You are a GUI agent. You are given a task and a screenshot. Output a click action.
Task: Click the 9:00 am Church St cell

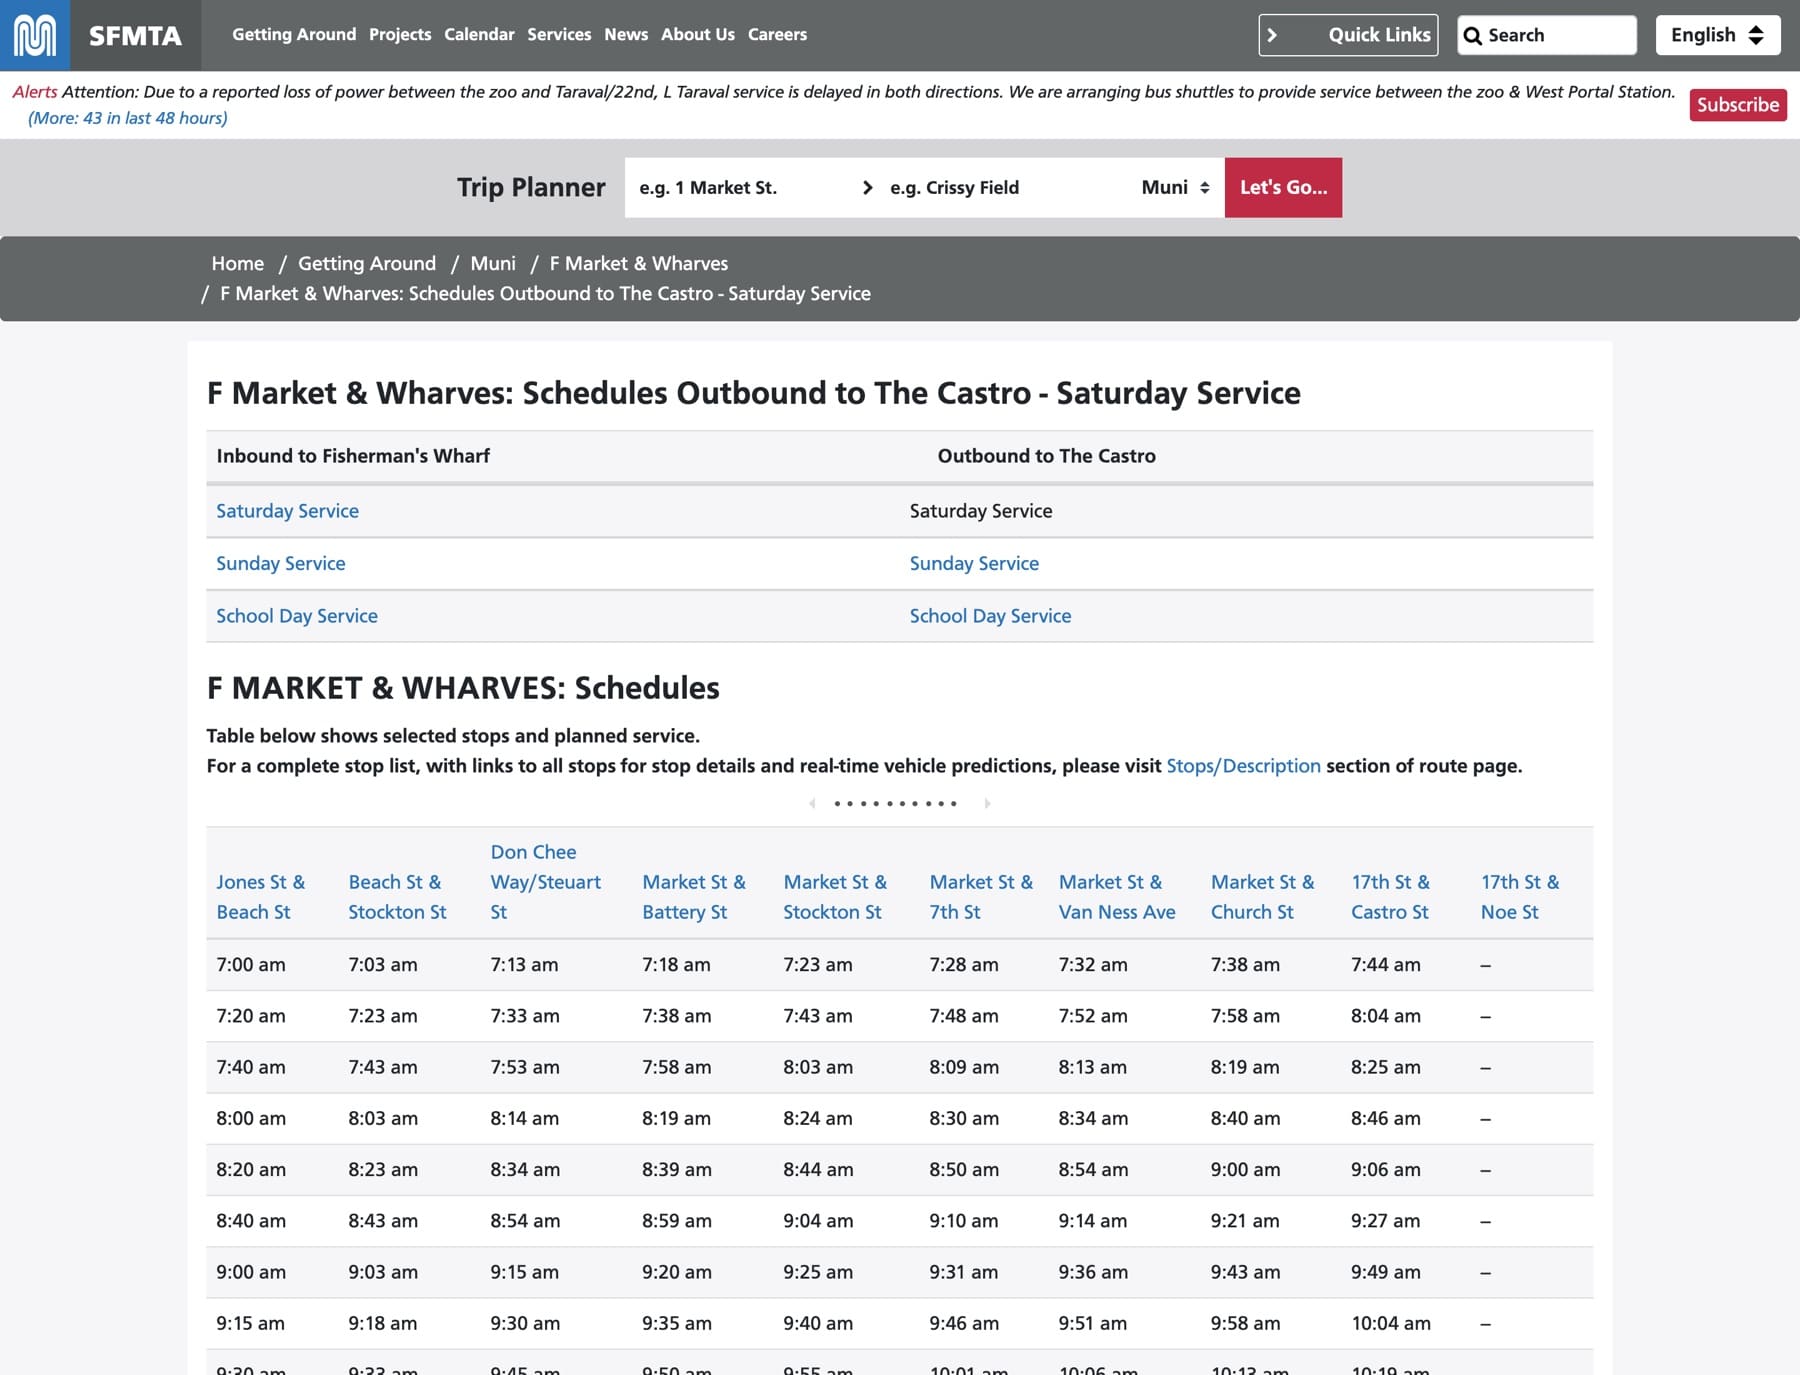[x=1245, y=1170]
